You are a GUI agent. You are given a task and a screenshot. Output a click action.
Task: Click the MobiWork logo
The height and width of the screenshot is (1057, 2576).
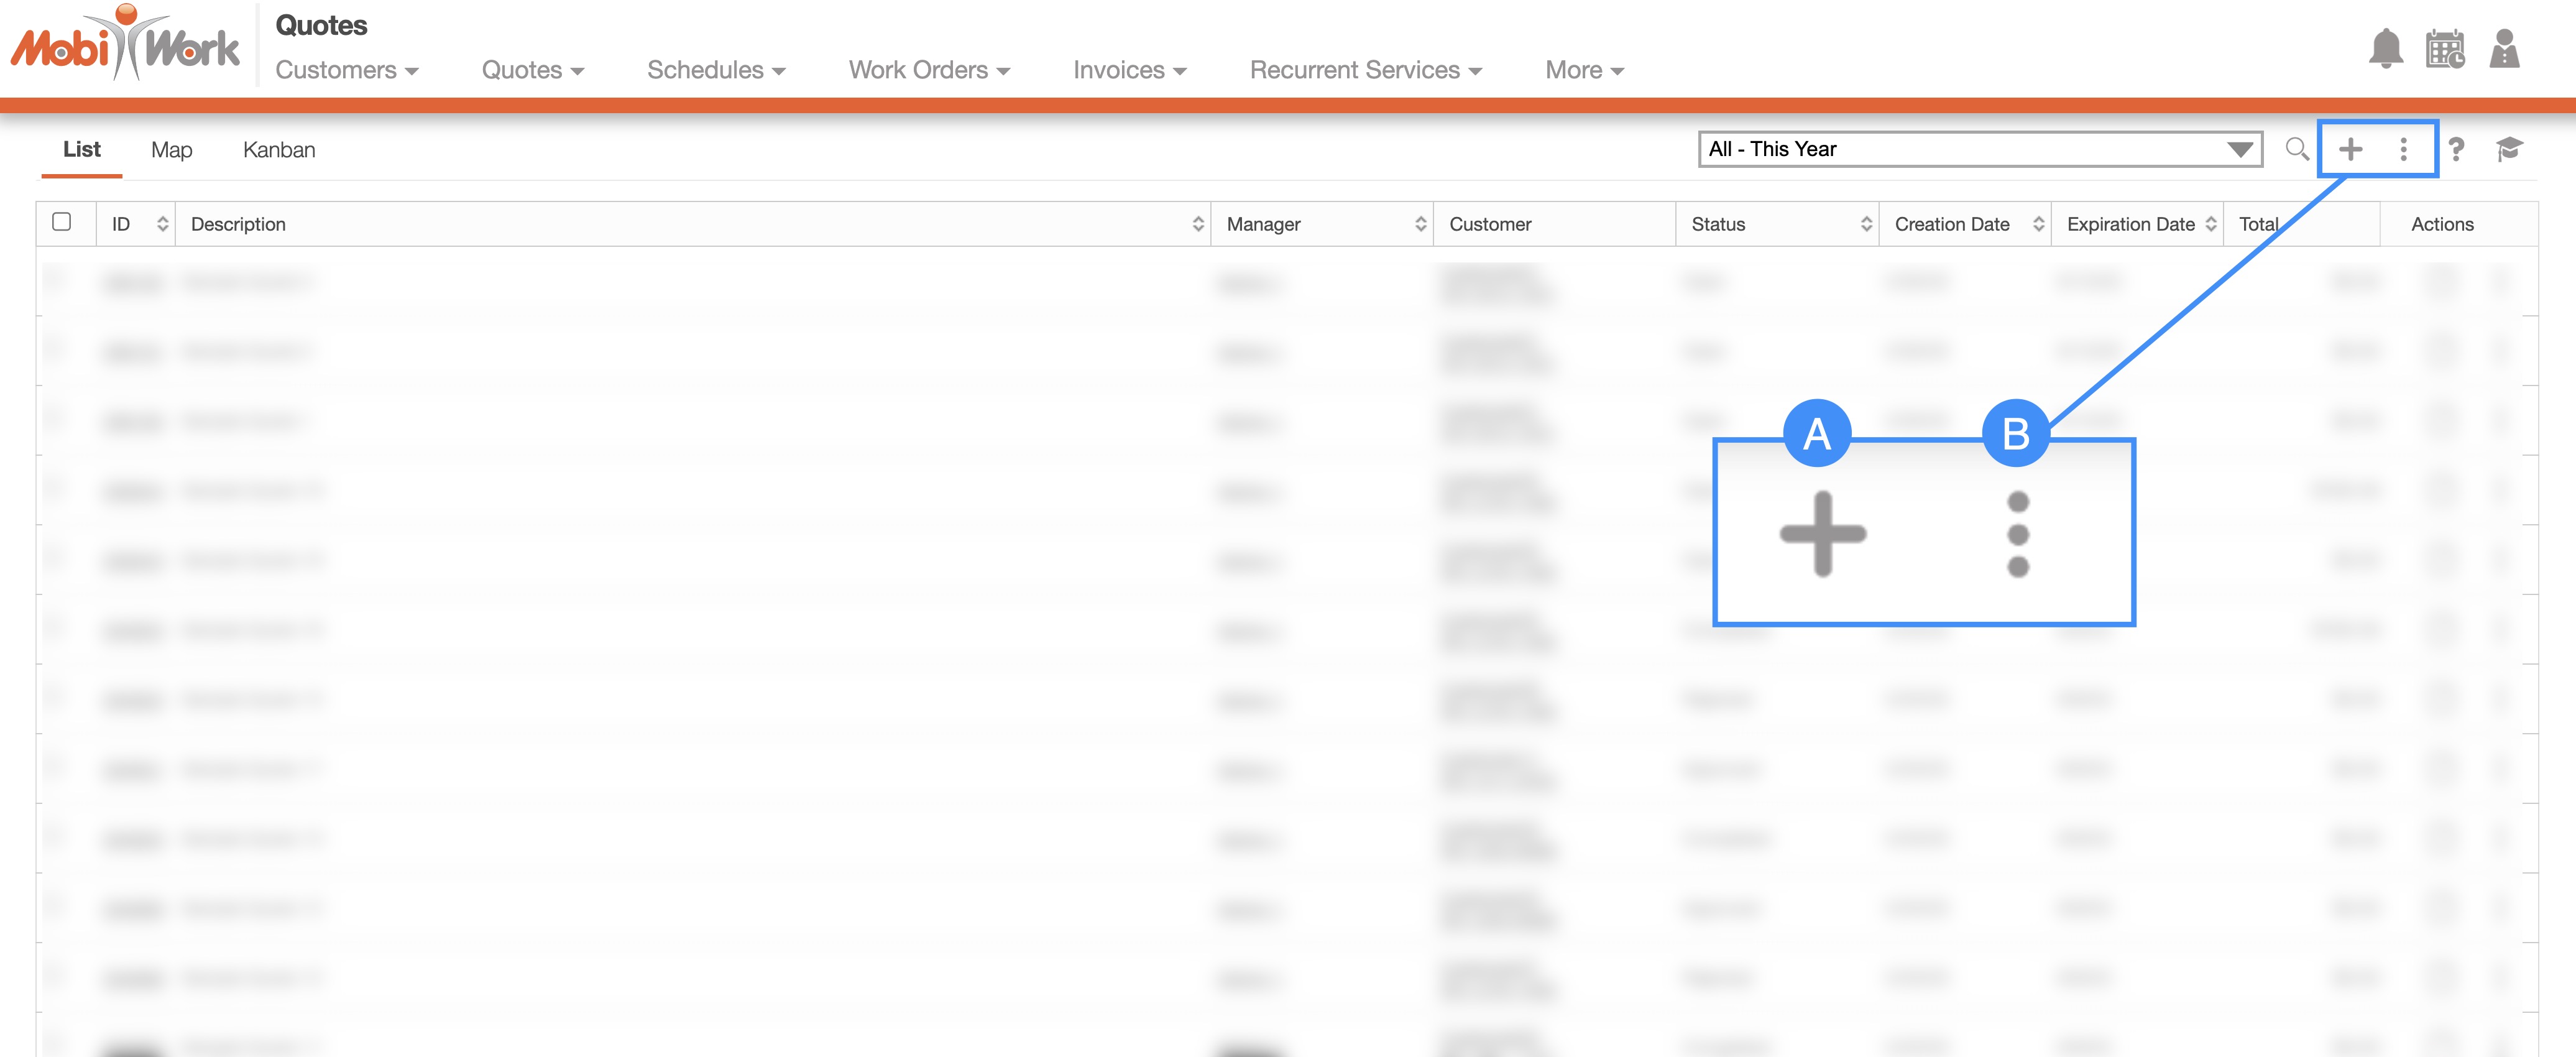coord(125,45)
